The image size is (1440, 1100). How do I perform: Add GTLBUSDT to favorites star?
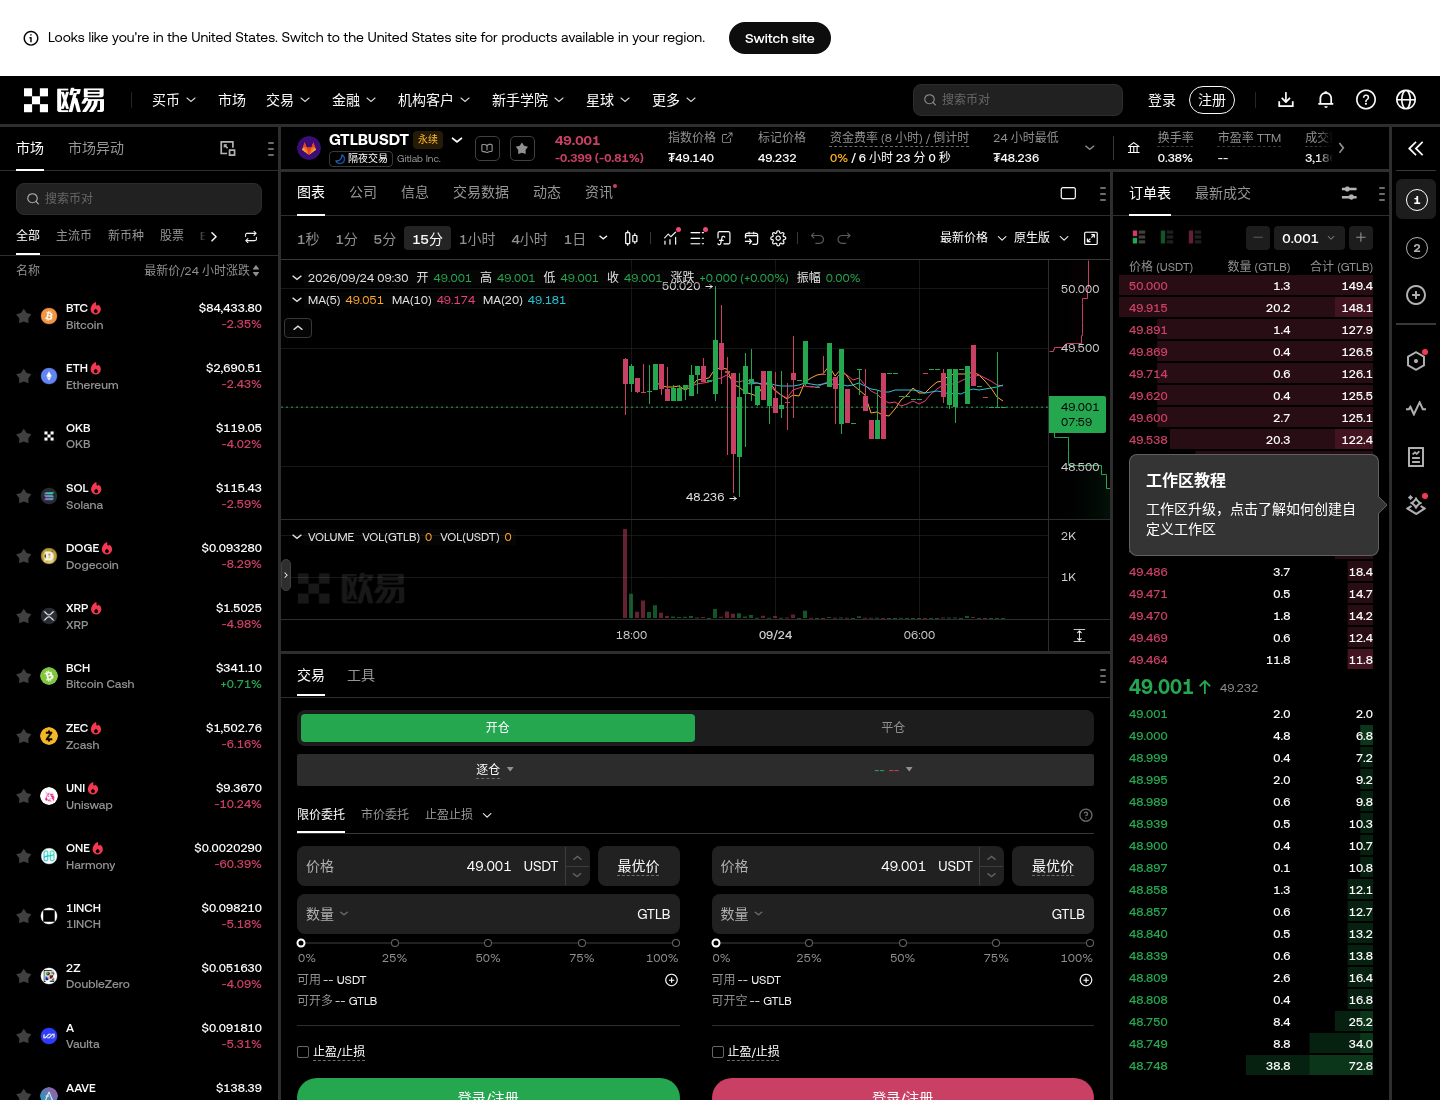522,148
